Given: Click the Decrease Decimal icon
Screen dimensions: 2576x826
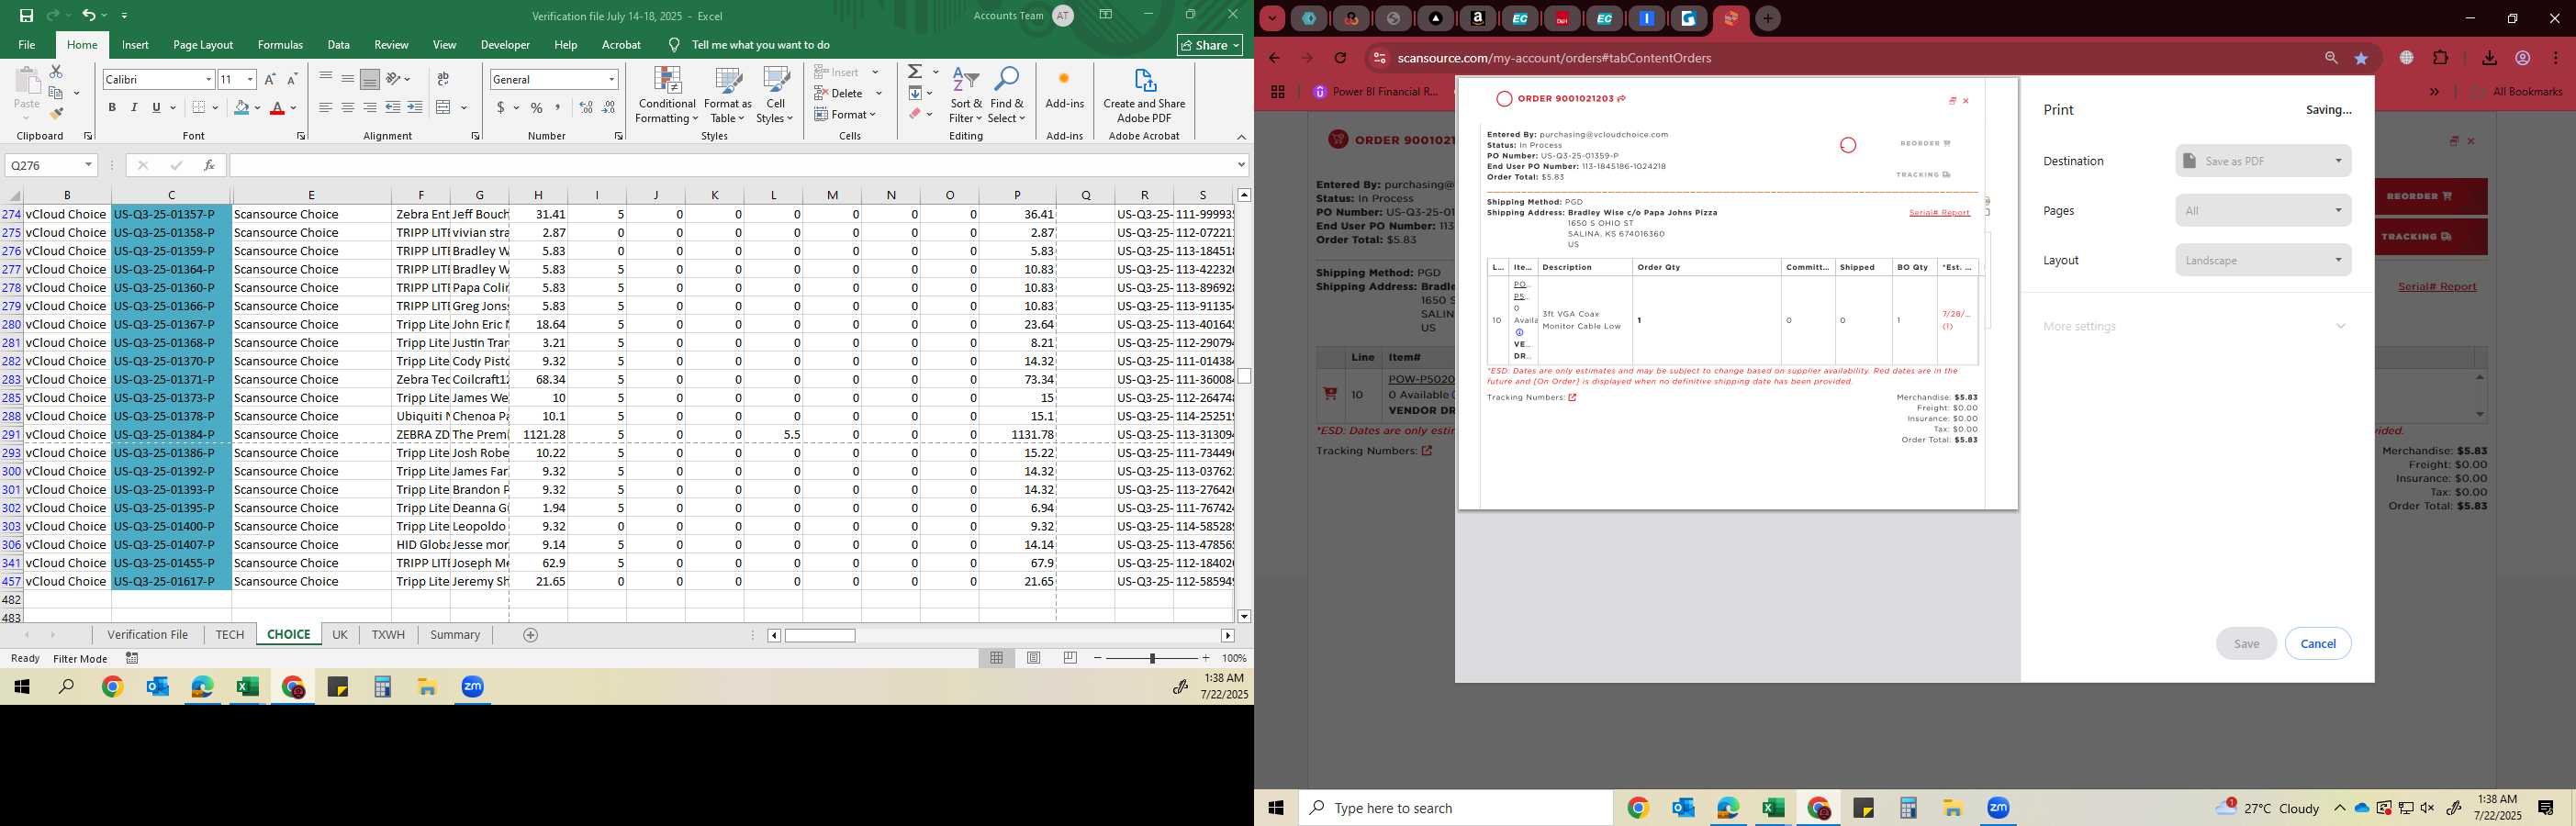Looking at the screenshot, I should click(x=609, y=108).
